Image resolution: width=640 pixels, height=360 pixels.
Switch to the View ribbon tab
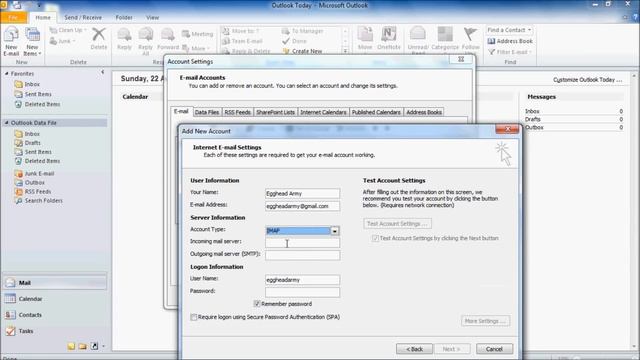click(x=152, y=18)
